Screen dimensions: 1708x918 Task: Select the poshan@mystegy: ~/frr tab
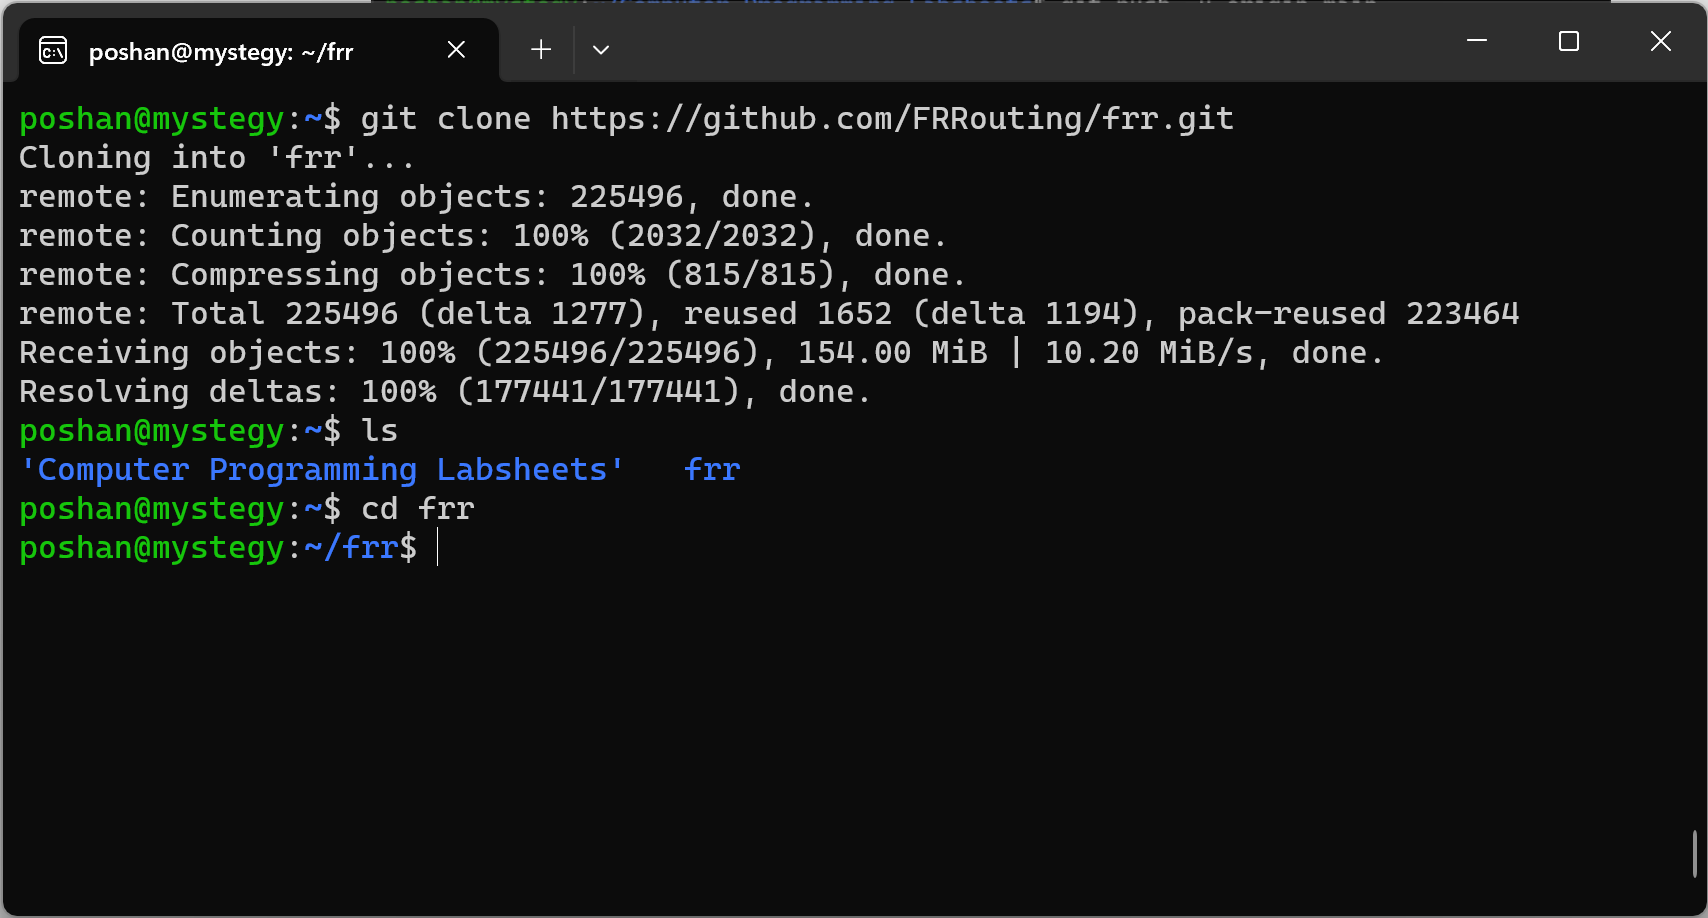click(x=220, y=51)
